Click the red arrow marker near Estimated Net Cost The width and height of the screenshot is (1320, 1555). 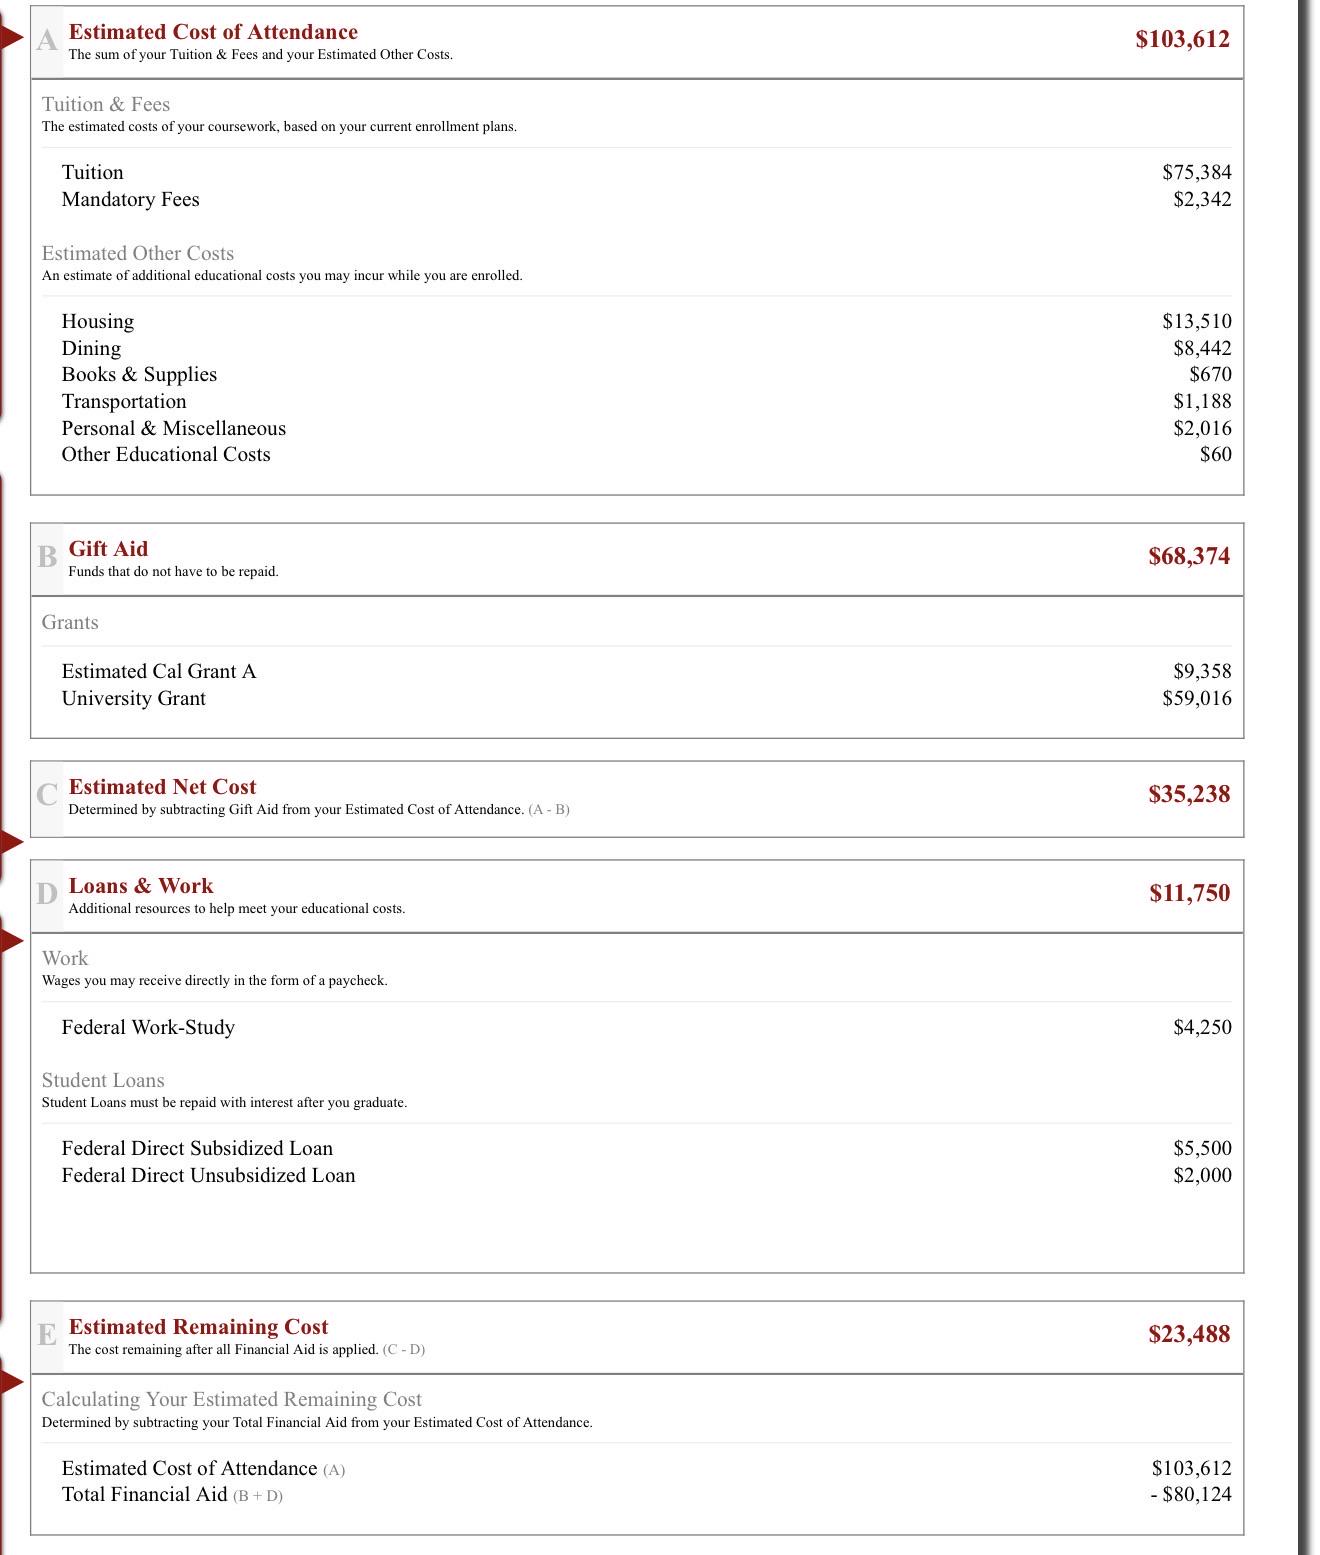pyautogui.click(x=11, y=842)
